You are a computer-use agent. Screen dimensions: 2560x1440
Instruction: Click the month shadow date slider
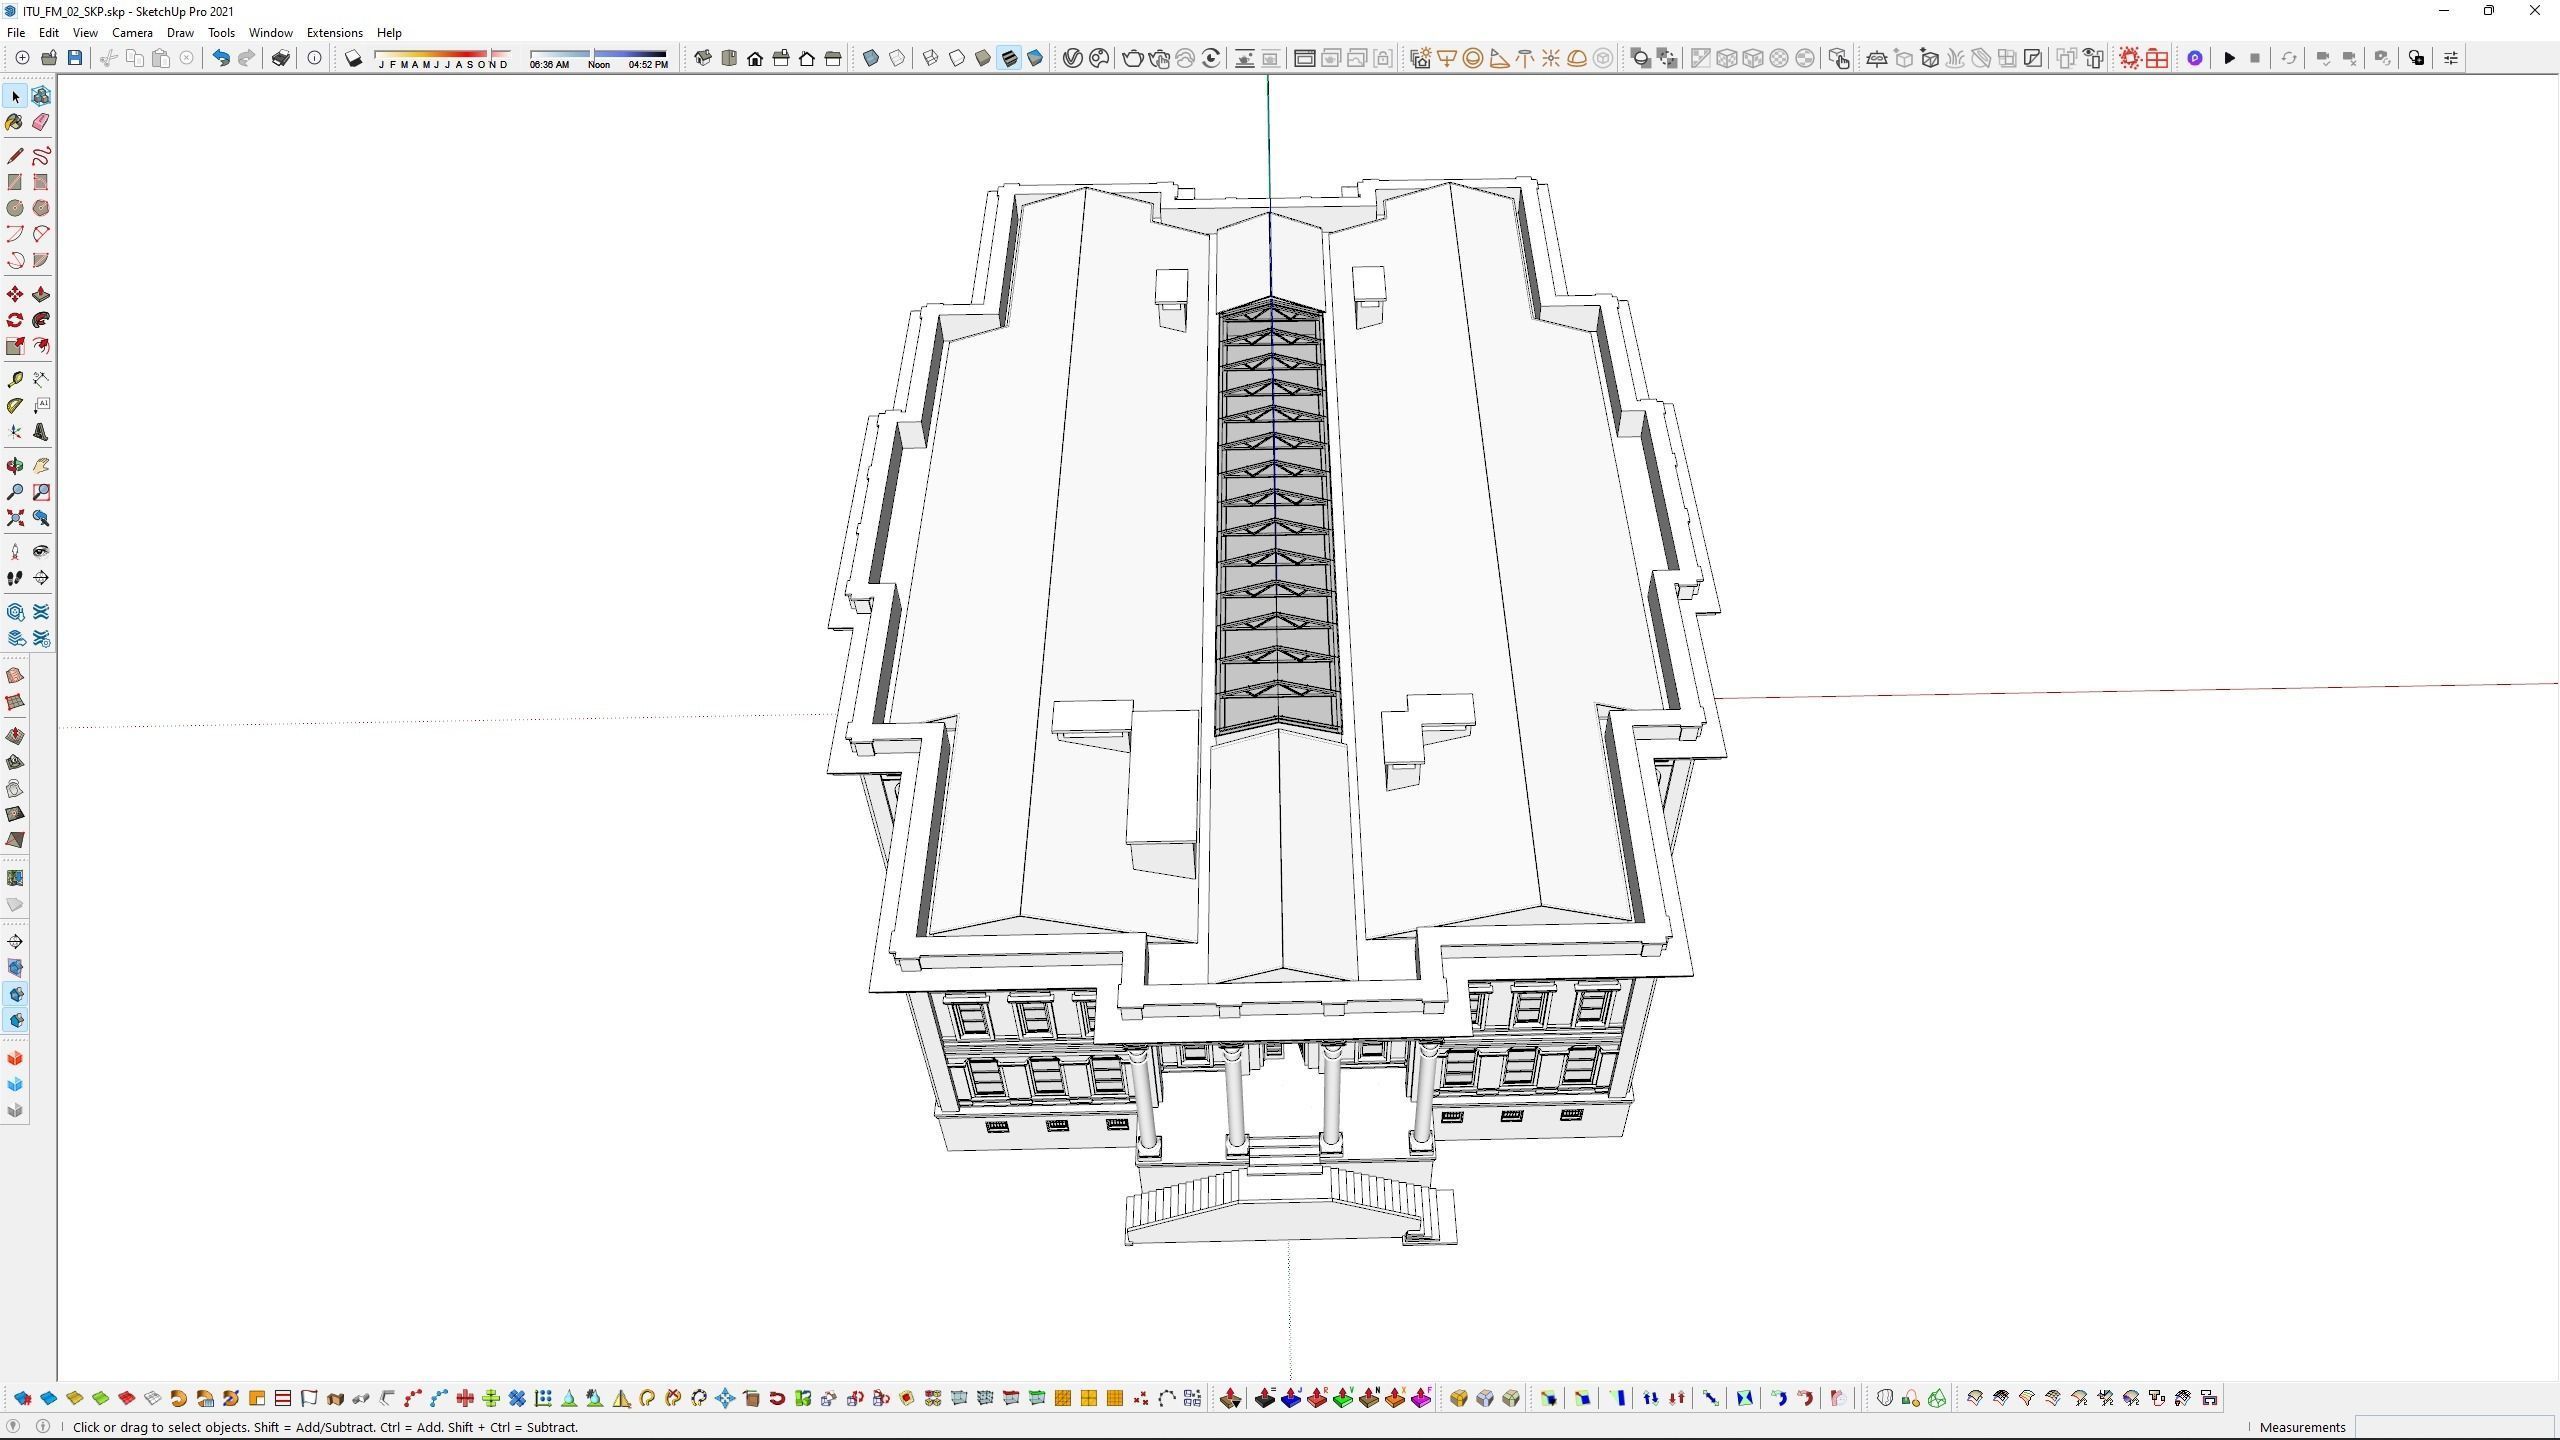pos(443,58)
